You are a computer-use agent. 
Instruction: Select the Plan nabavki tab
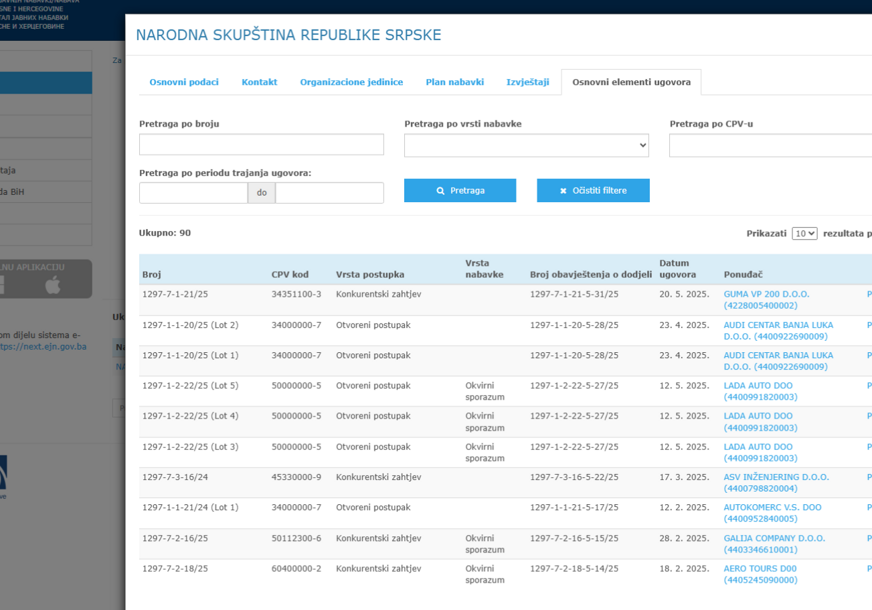coord(454,82)
